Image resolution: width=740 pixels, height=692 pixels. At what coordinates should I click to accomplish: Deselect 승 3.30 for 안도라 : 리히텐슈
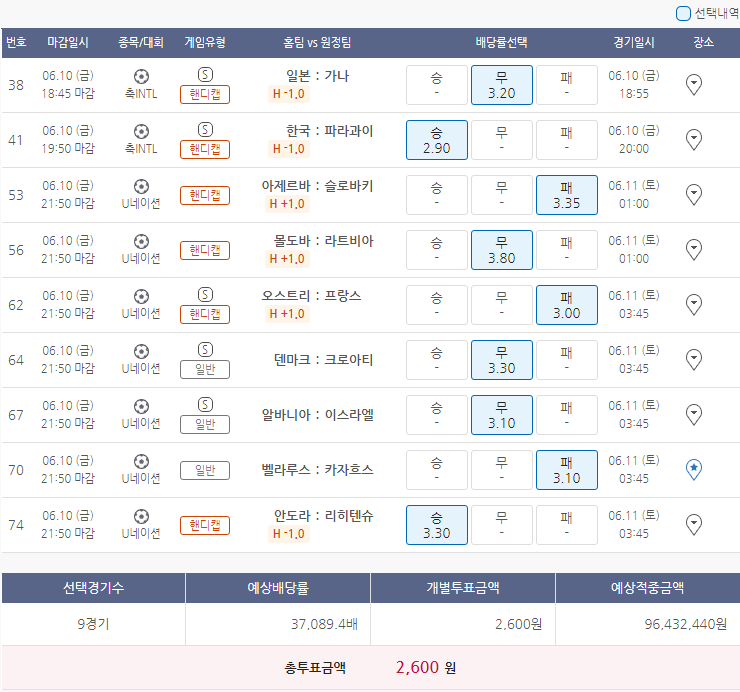coord(437,525)
